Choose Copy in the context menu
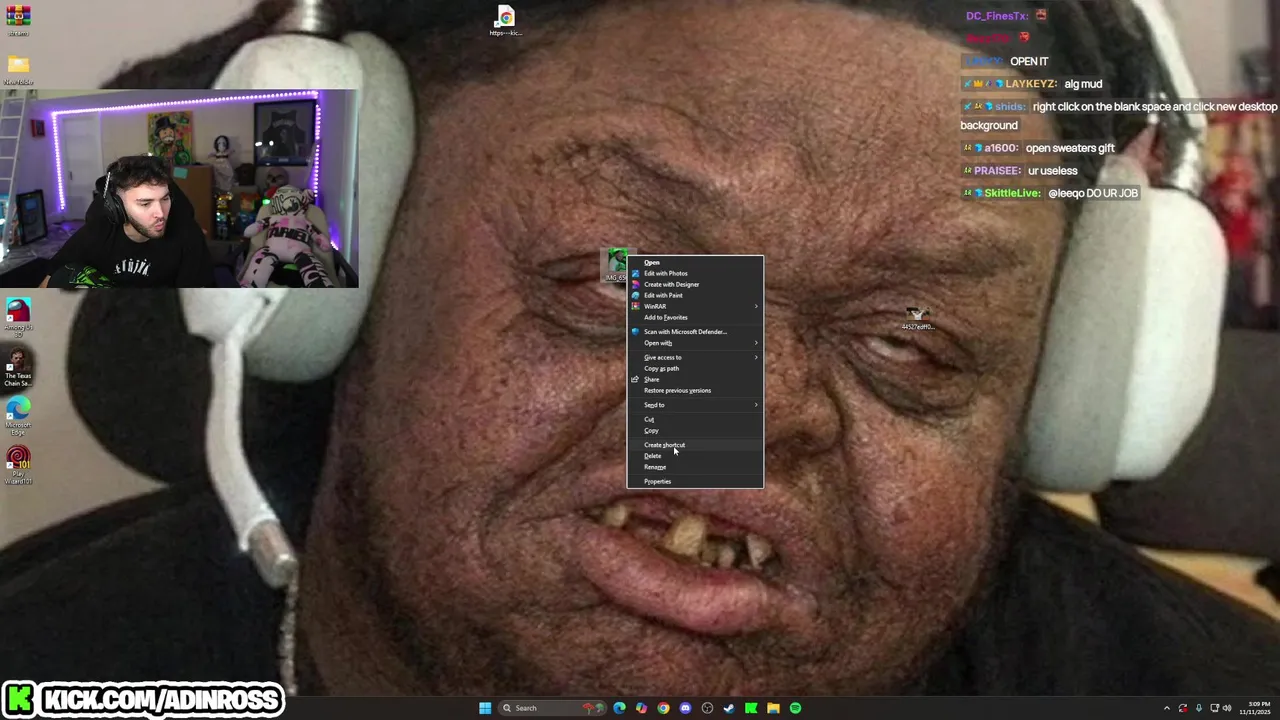 tap(695, 431)
